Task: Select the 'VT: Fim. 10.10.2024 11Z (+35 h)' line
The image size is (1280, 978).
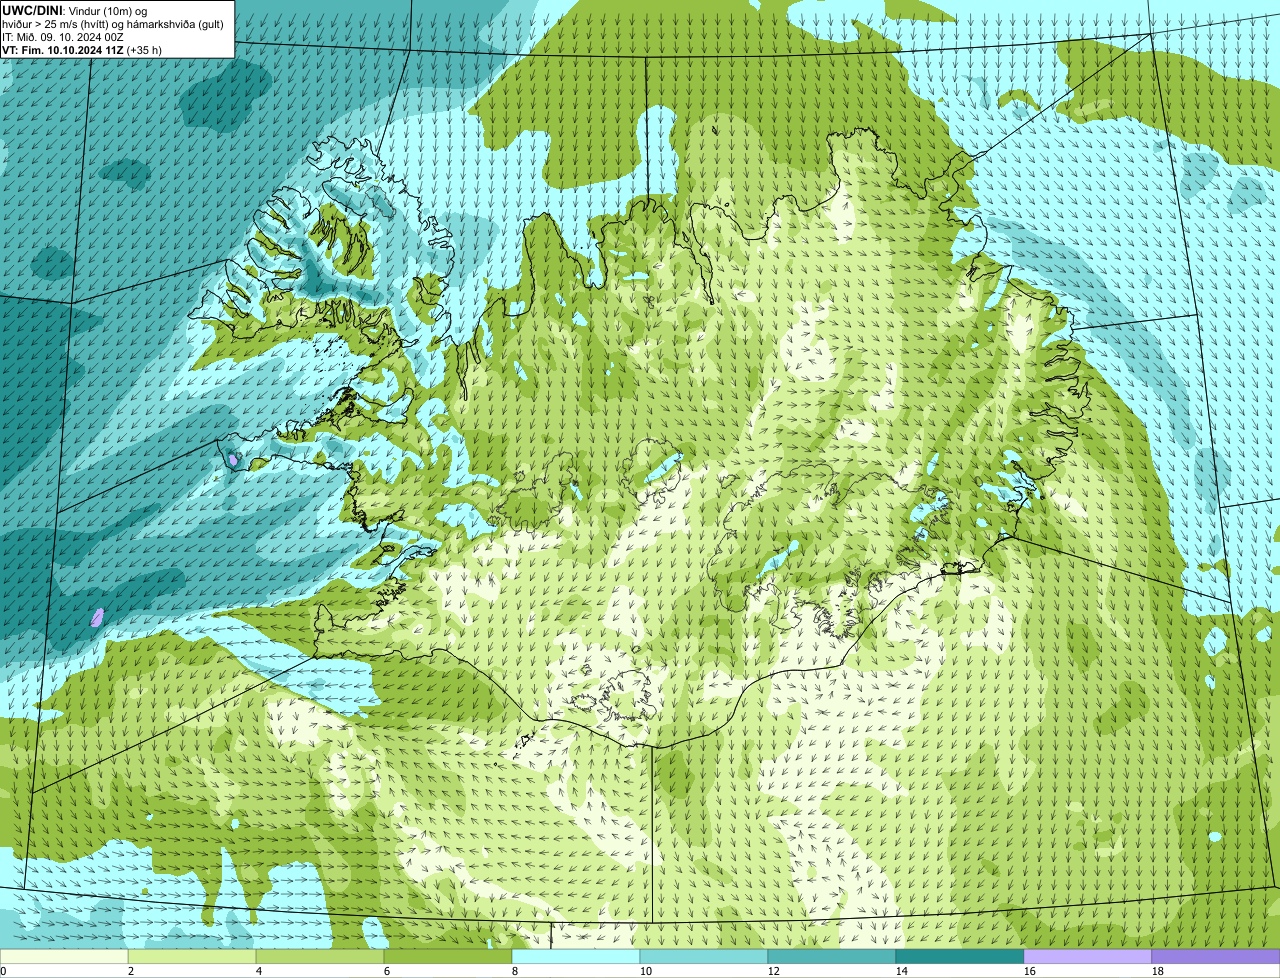Action: pyautogui.click(x=82, y=50)
